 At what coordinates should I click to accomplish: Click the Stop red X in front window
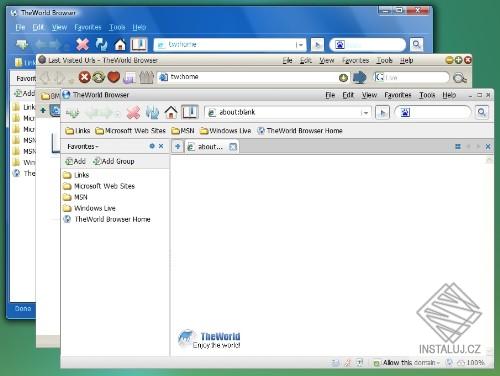(x=133, y=112)
